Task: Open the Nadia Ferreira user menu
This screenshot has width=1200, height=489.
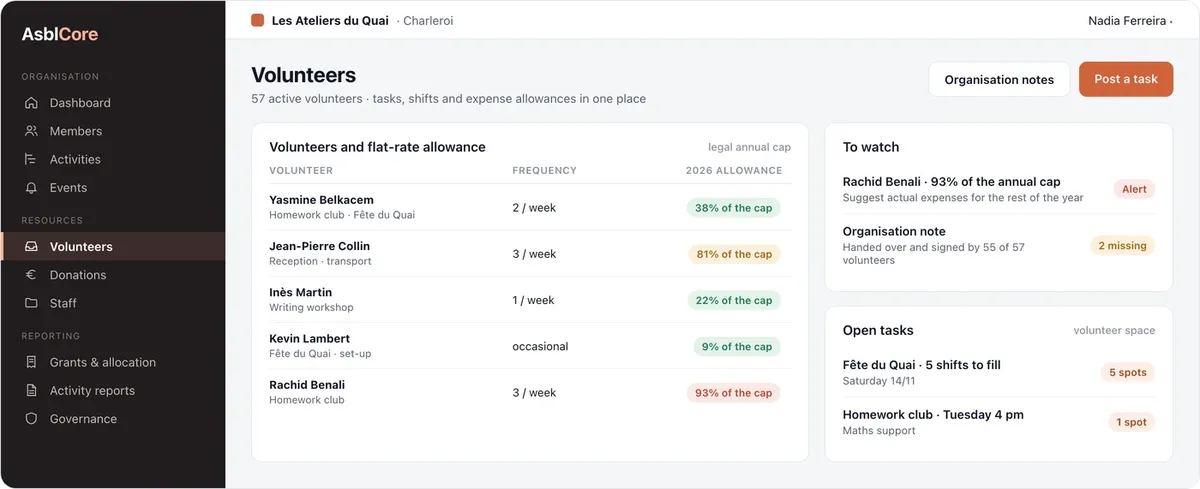Action: (x=1130, y=20)
